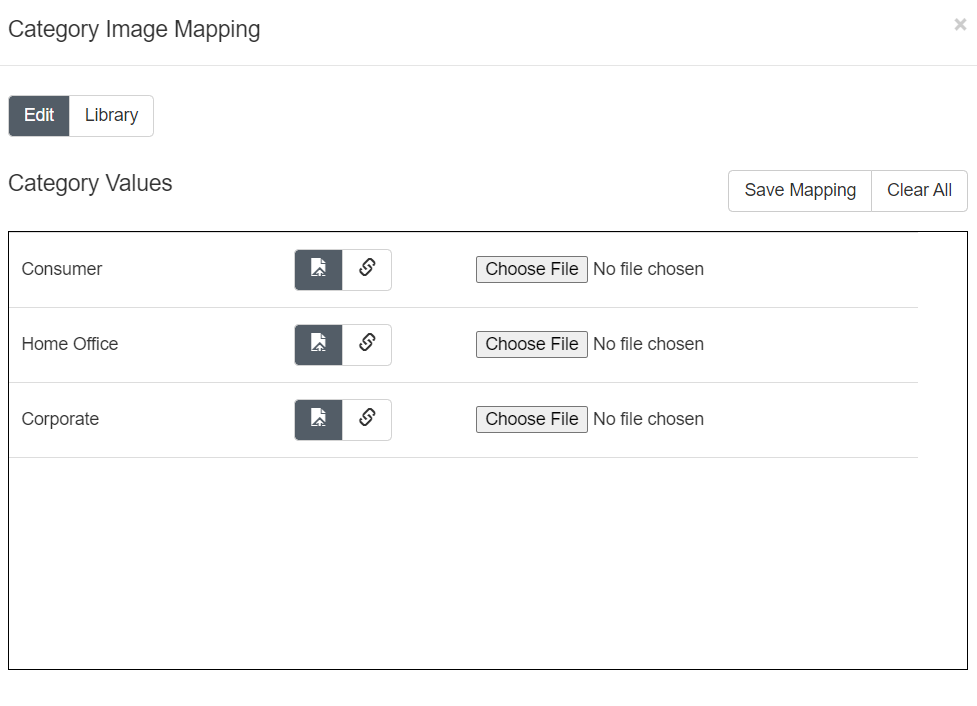Click the Clear All button

[x=919, y=190]
